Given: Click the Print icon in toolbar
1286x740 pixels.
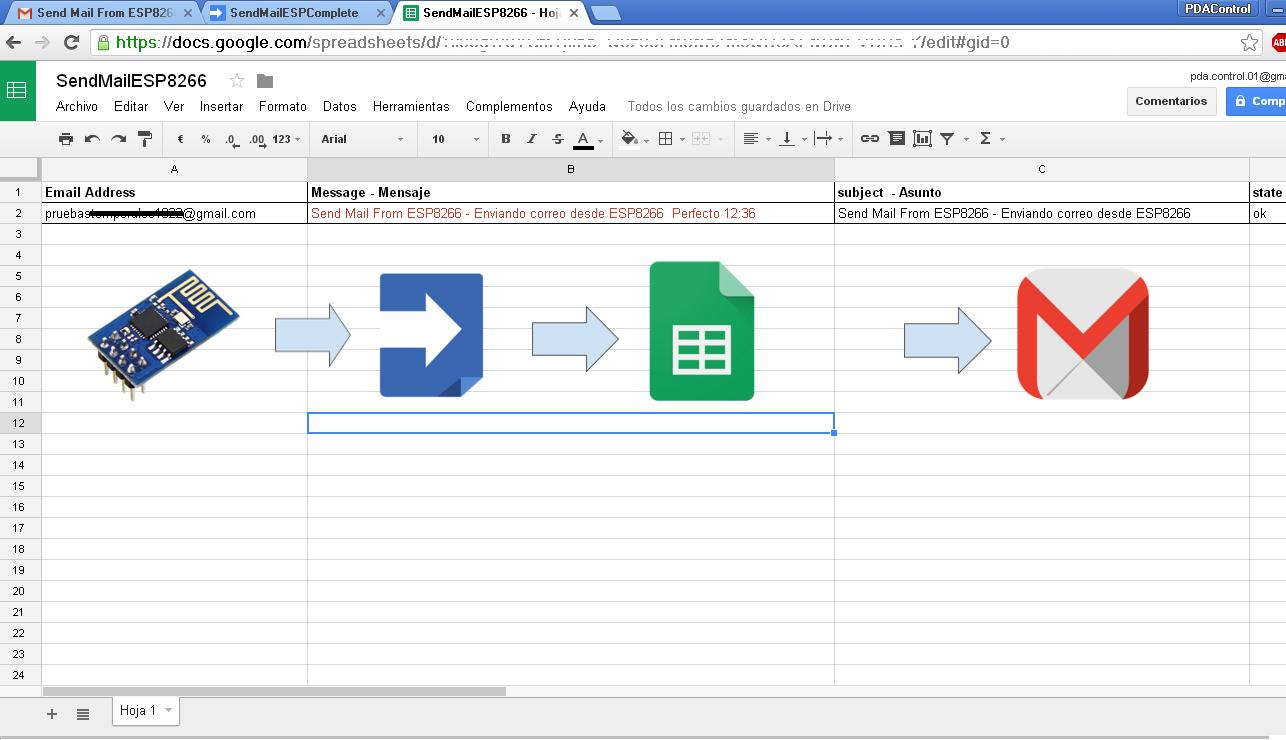Looking at the screenshot, I should click(66, 139).
